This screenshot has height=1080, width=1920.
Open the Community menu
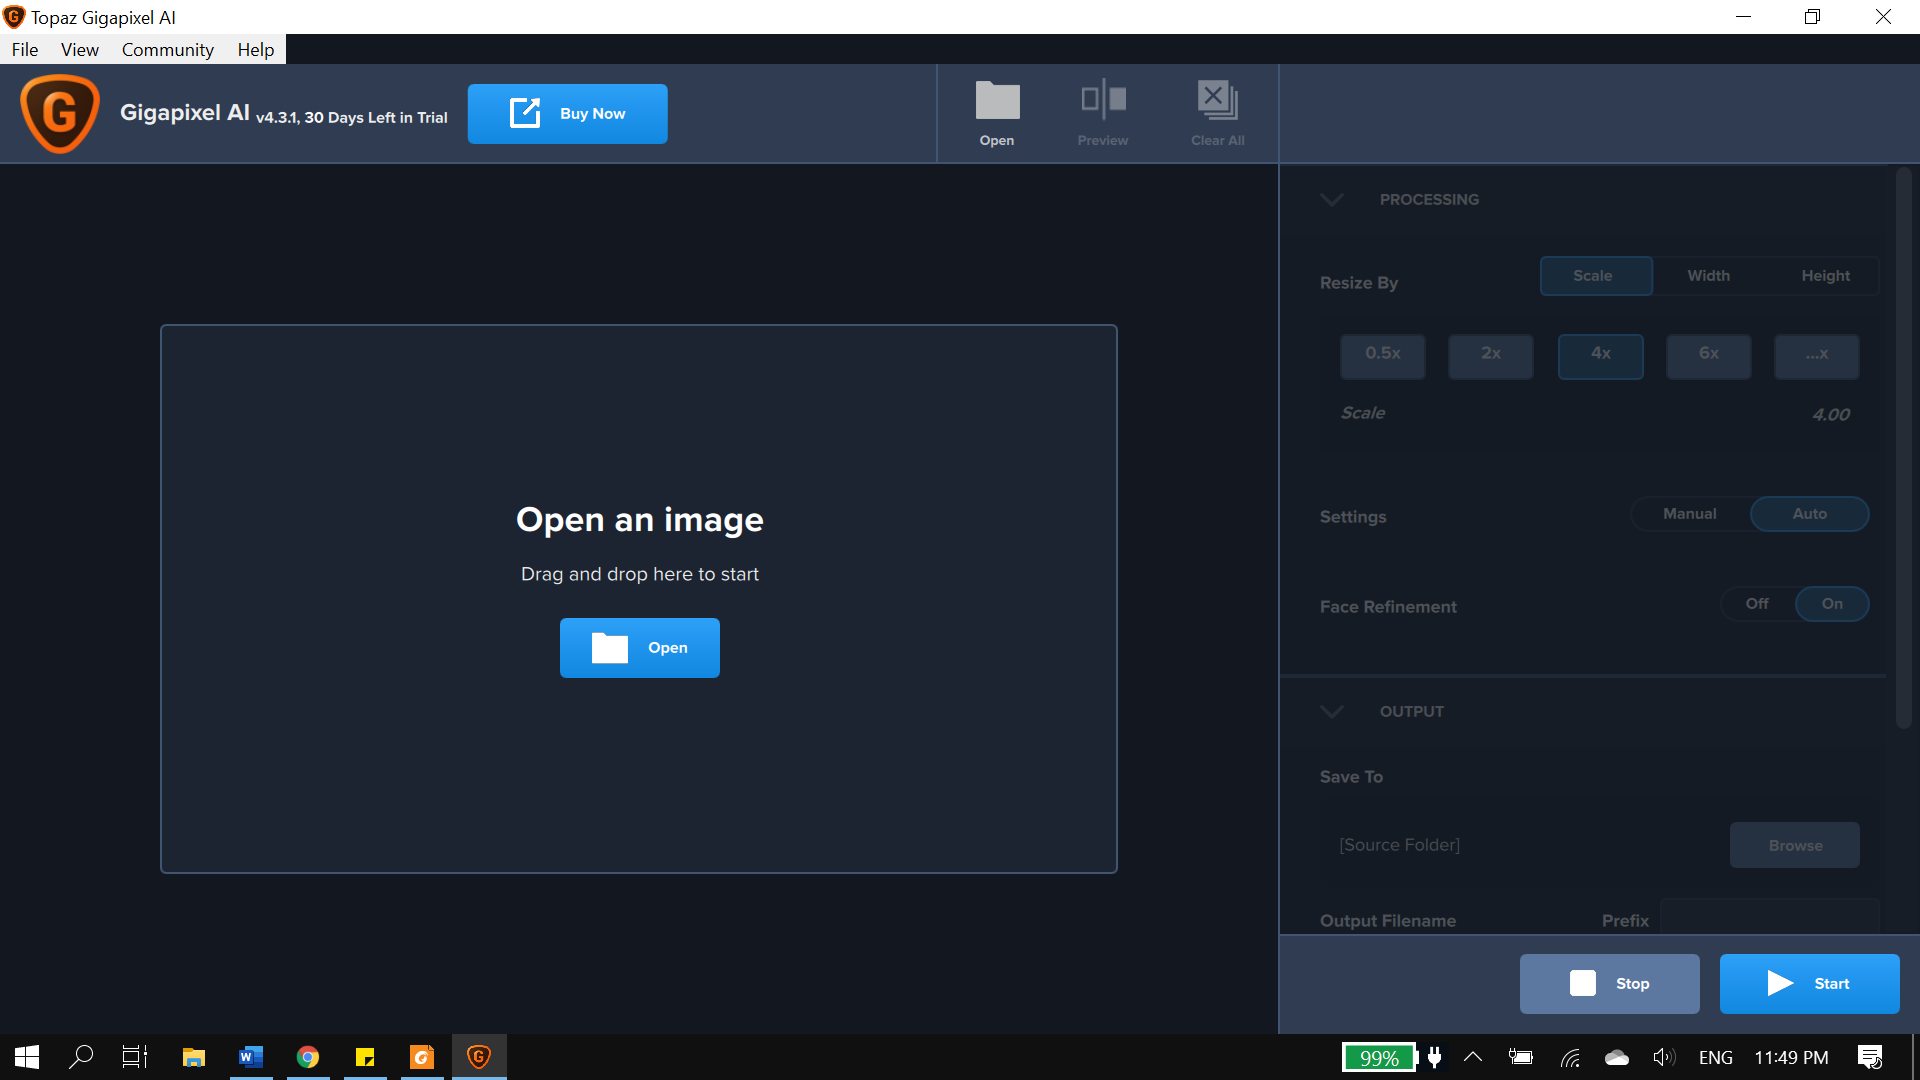point(168,50)
